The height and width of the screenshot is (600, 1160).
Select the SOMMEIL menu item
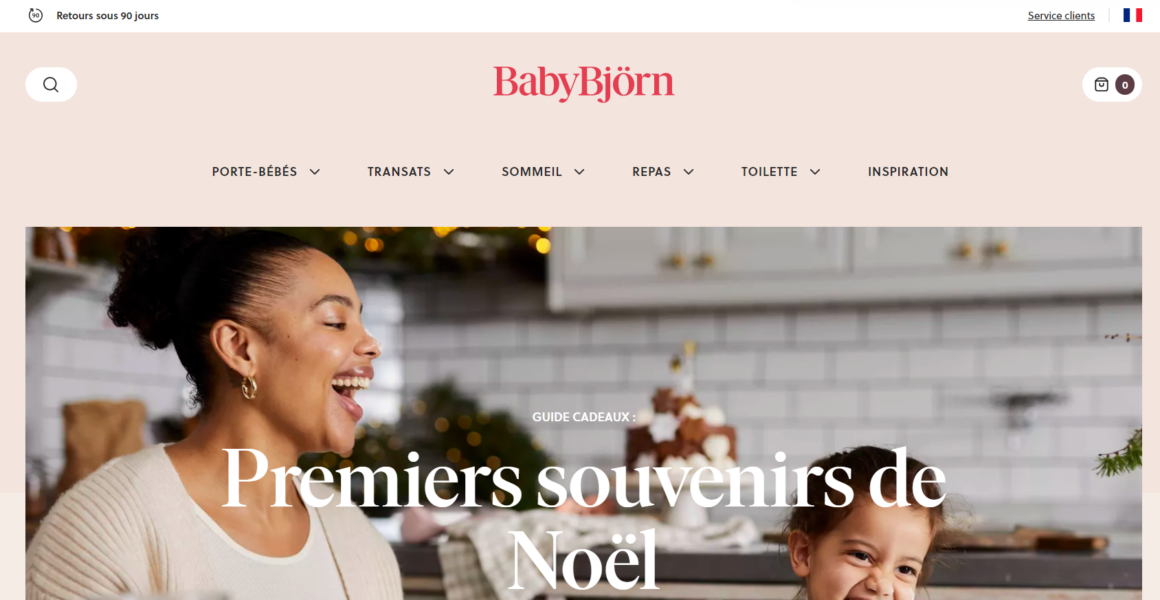coord(532,172)
